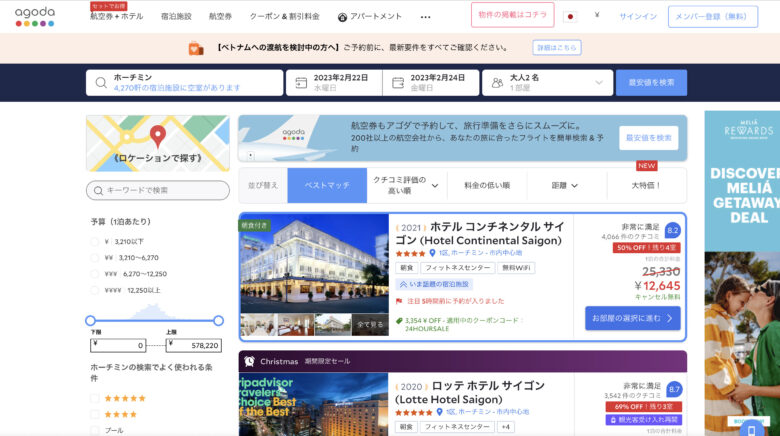Screen dimensions: 780x436
Task: Click 詳細はこちら on the Vietnam notice
Action: tap(557, 48)
